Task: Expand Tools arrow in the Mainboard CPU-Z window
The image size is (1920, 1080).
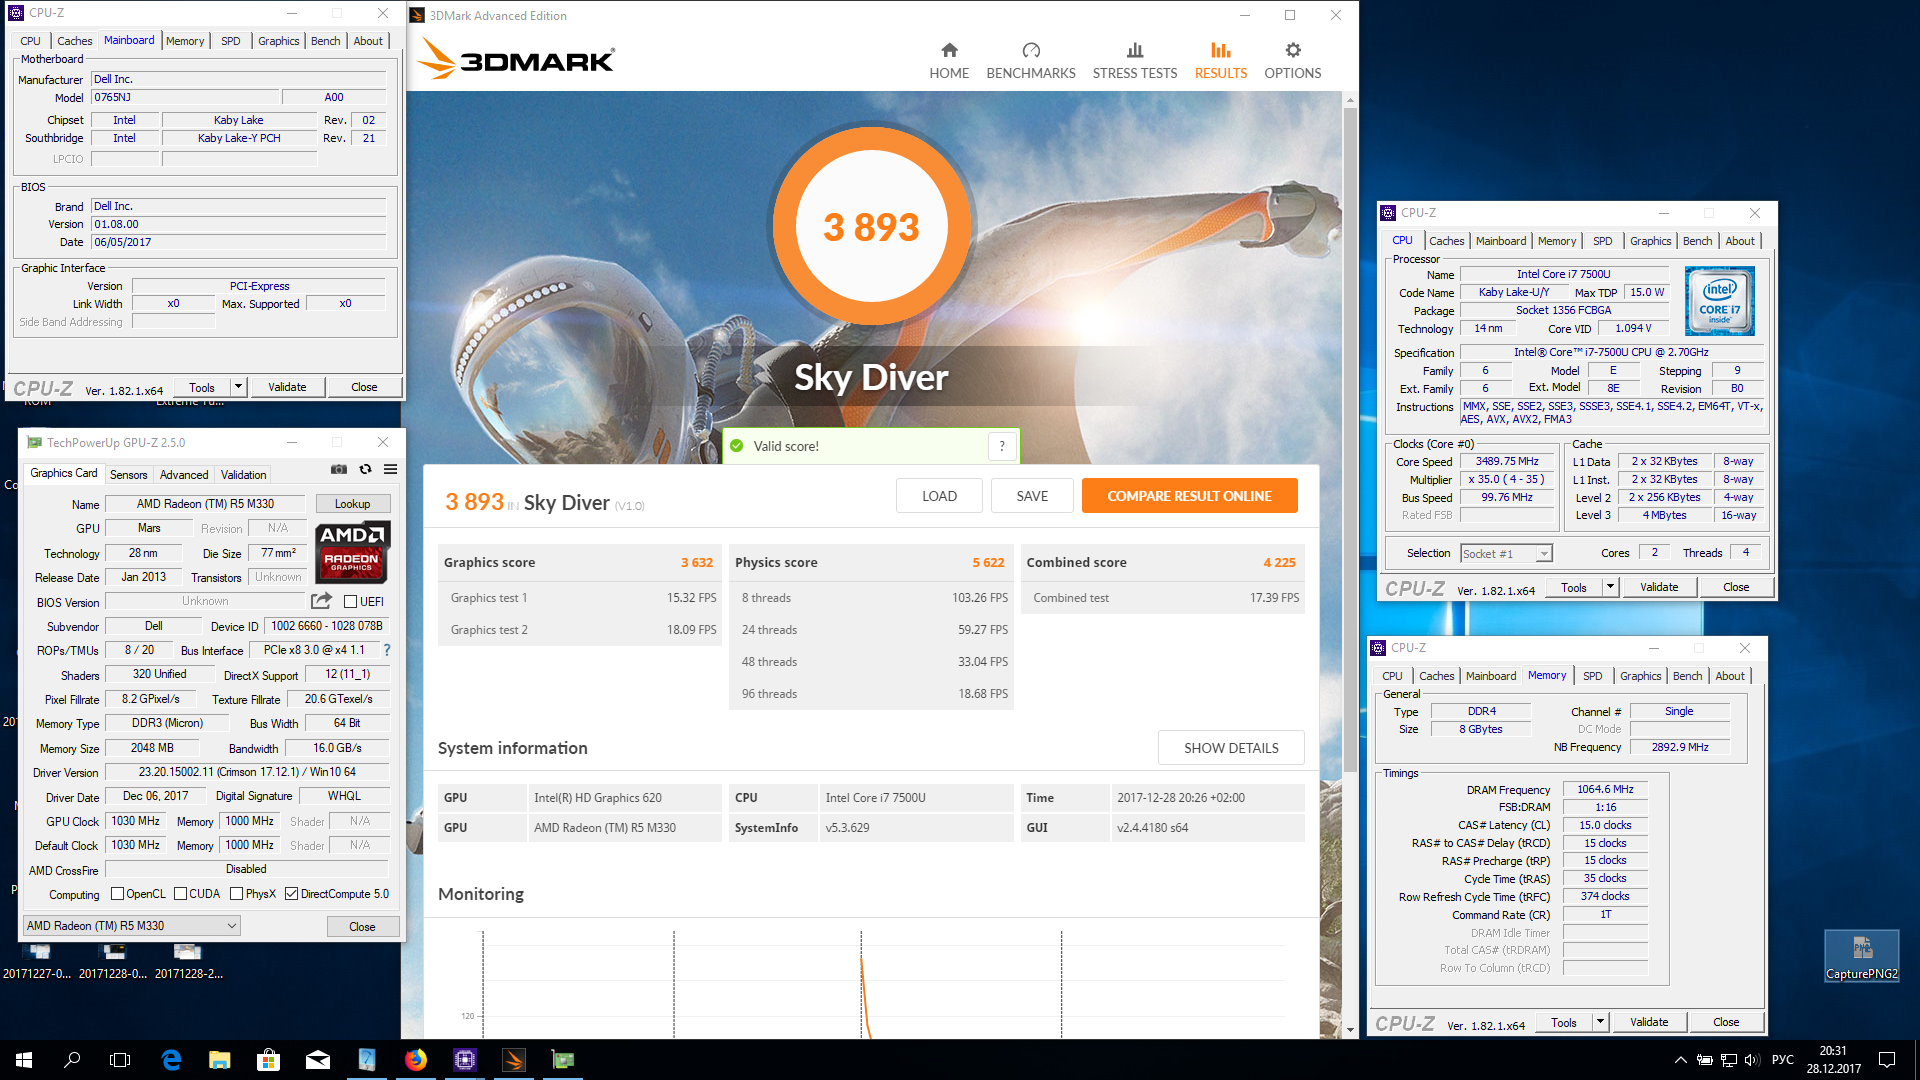Action: point(238,387)
